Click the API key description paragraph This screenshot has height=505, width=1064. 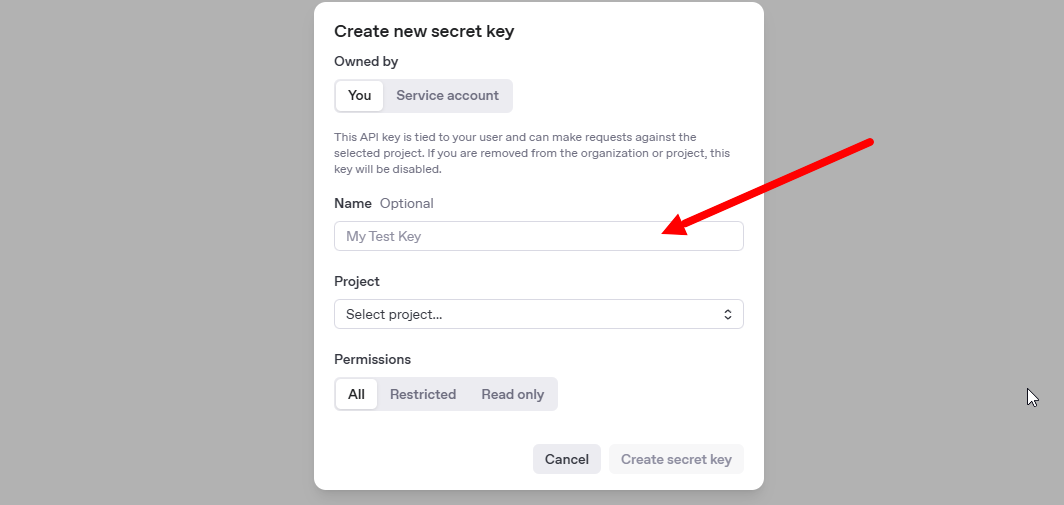point(531,153)
